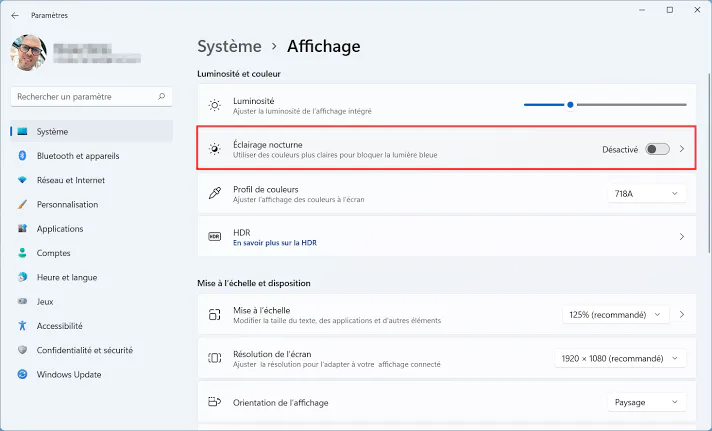Click the Orientation de l'affichage icon
712x431 pixels.
click(214, 401)
